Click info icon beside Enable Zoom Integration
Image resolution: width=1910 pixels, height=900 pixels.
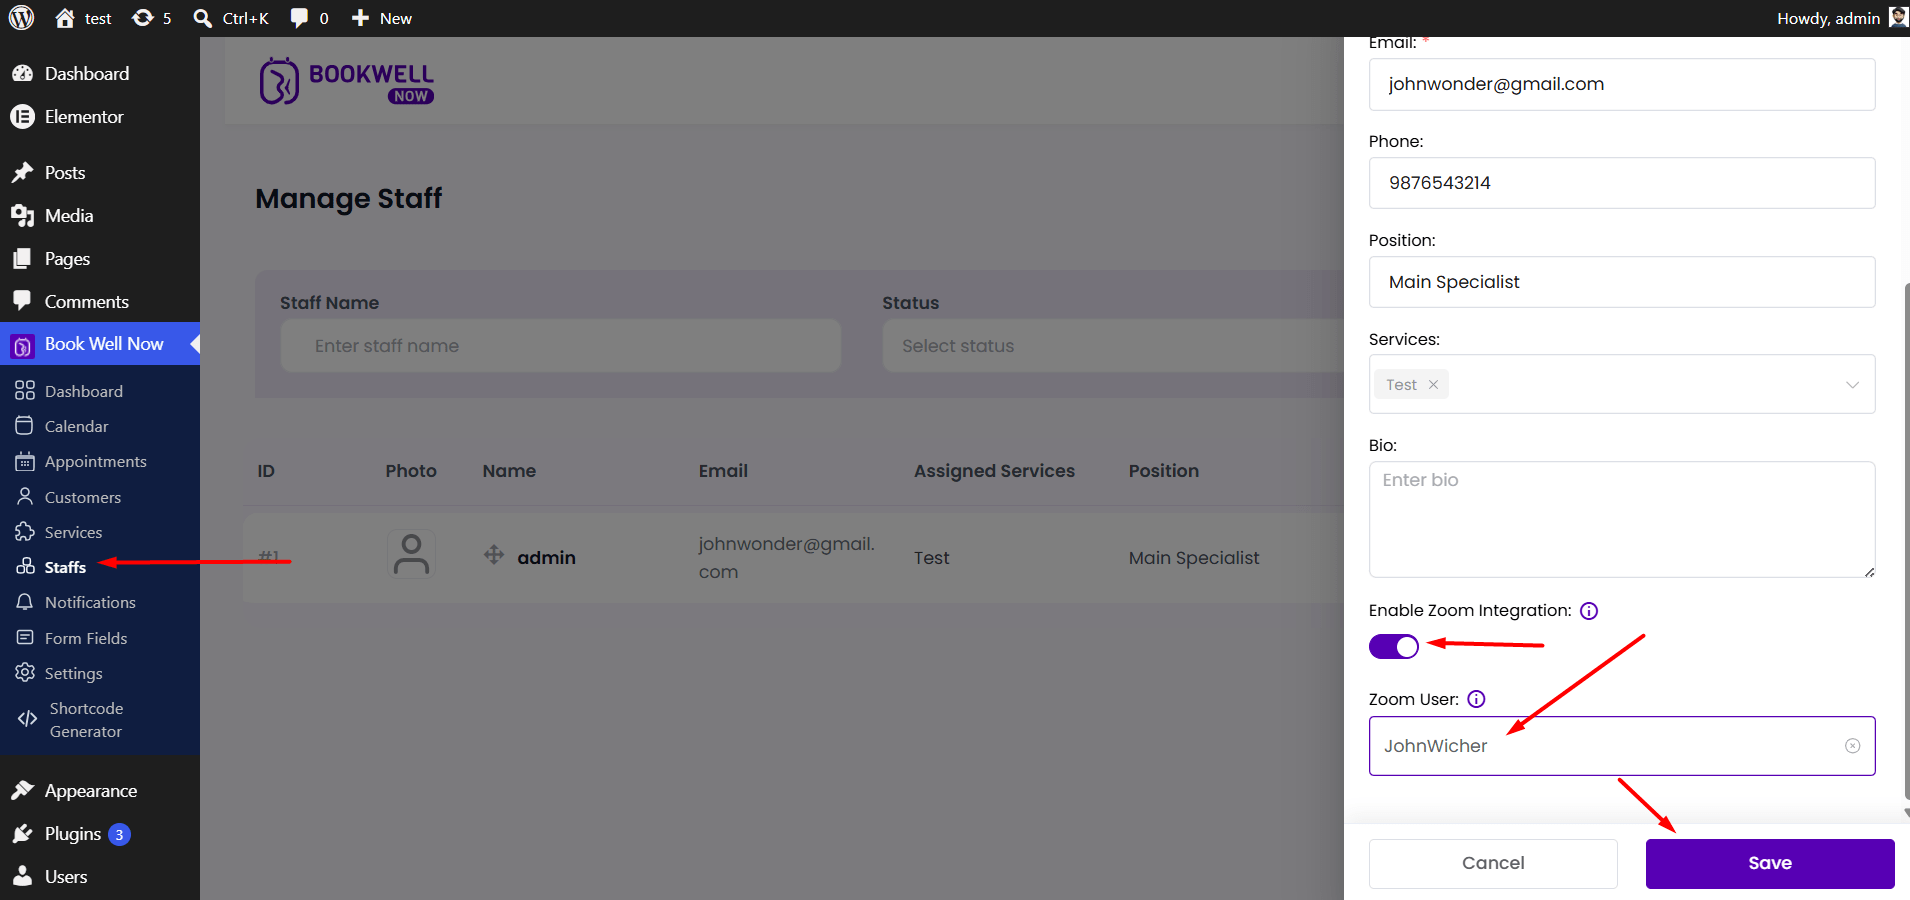click(x=1589, y=611)
